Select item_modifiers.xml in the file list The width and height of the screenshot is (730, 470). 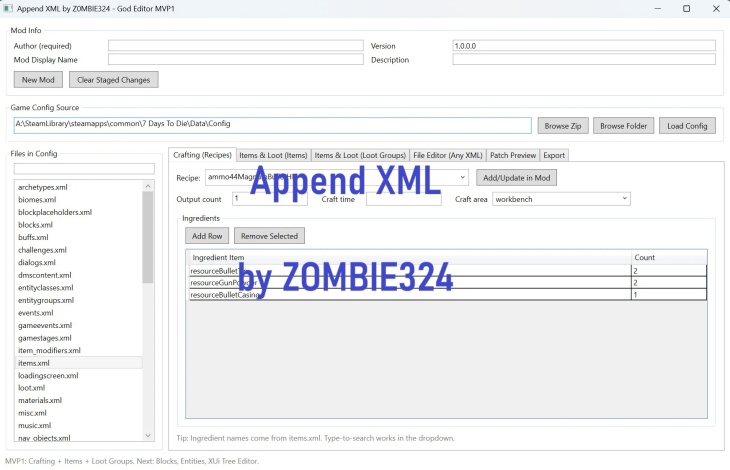78,350
